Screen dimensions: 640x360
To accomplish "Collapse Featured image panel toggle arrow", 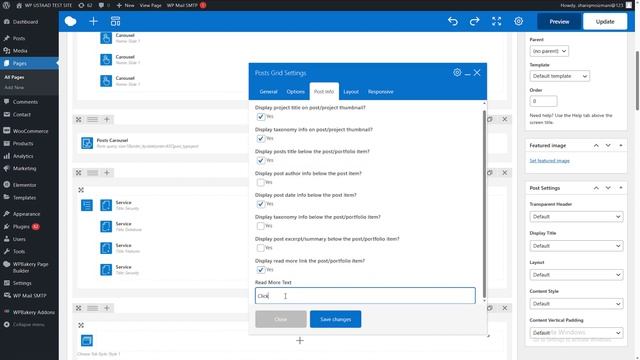I will 620,145.
